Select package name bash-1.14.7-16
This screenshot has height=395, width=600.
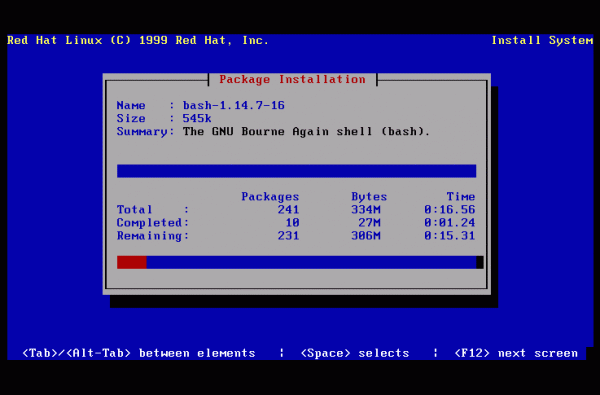coord(233,105)
